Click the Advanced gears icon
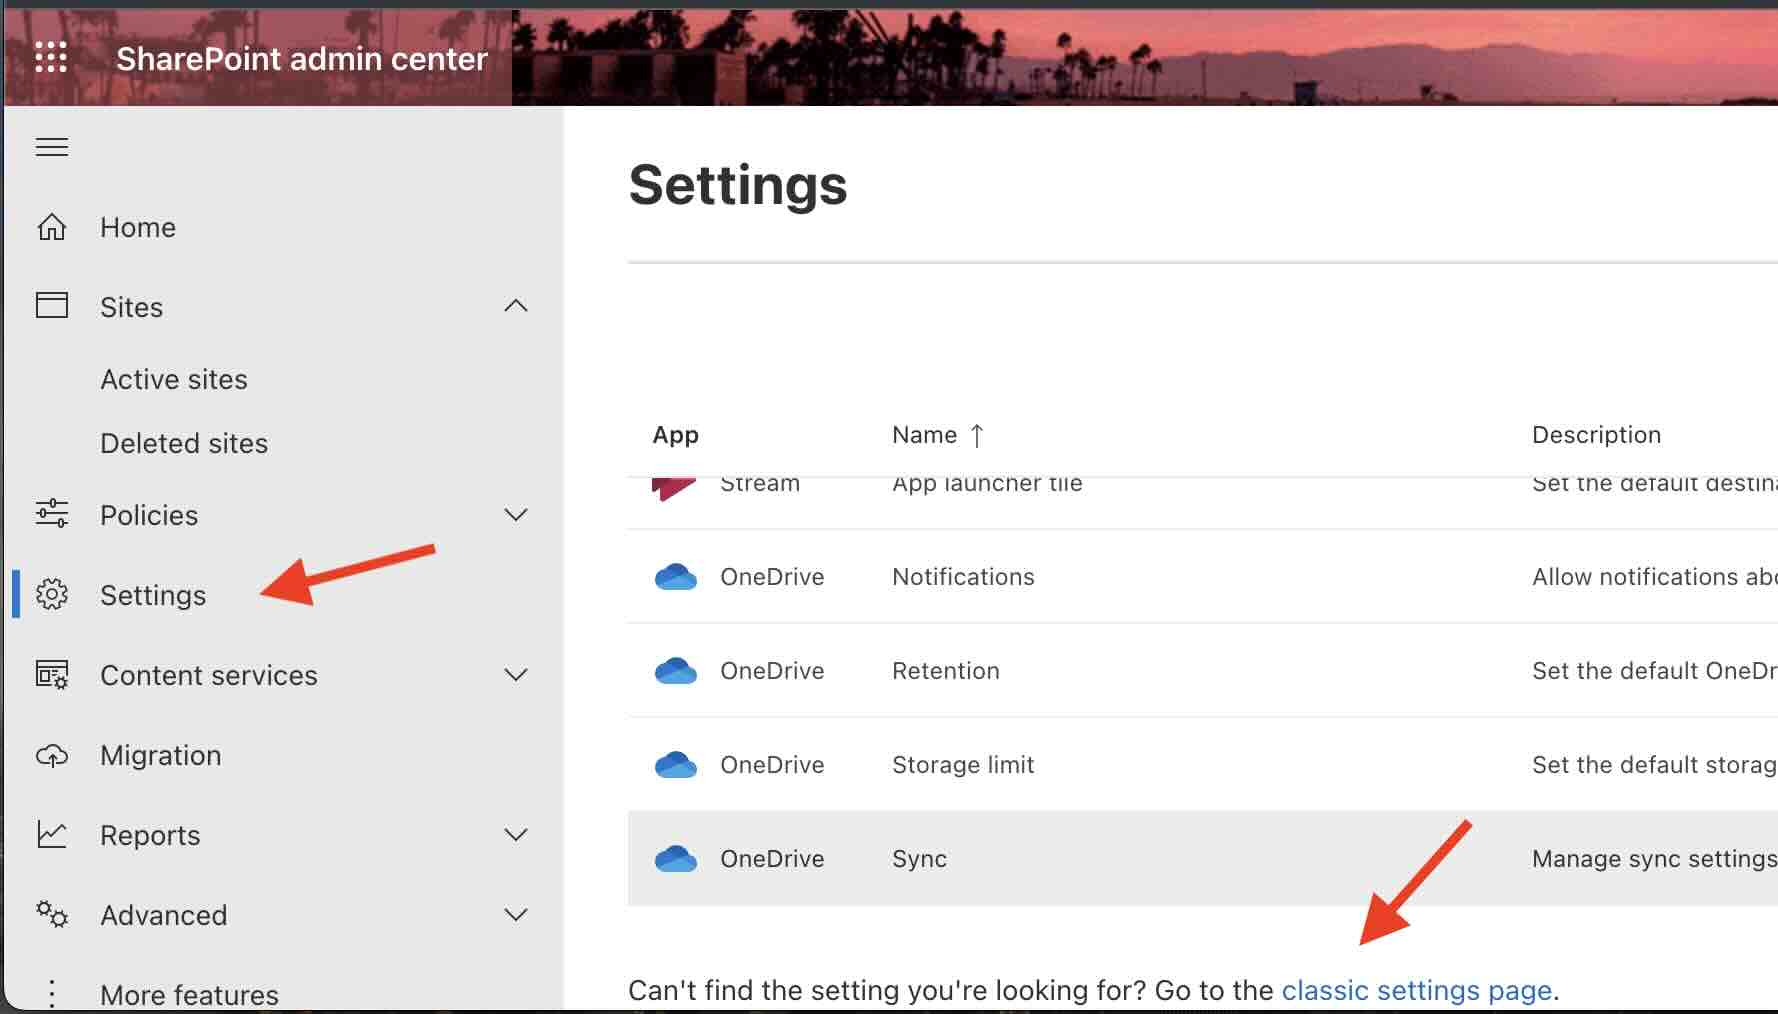1778x1014 pixels. click(x=51, y=914)
